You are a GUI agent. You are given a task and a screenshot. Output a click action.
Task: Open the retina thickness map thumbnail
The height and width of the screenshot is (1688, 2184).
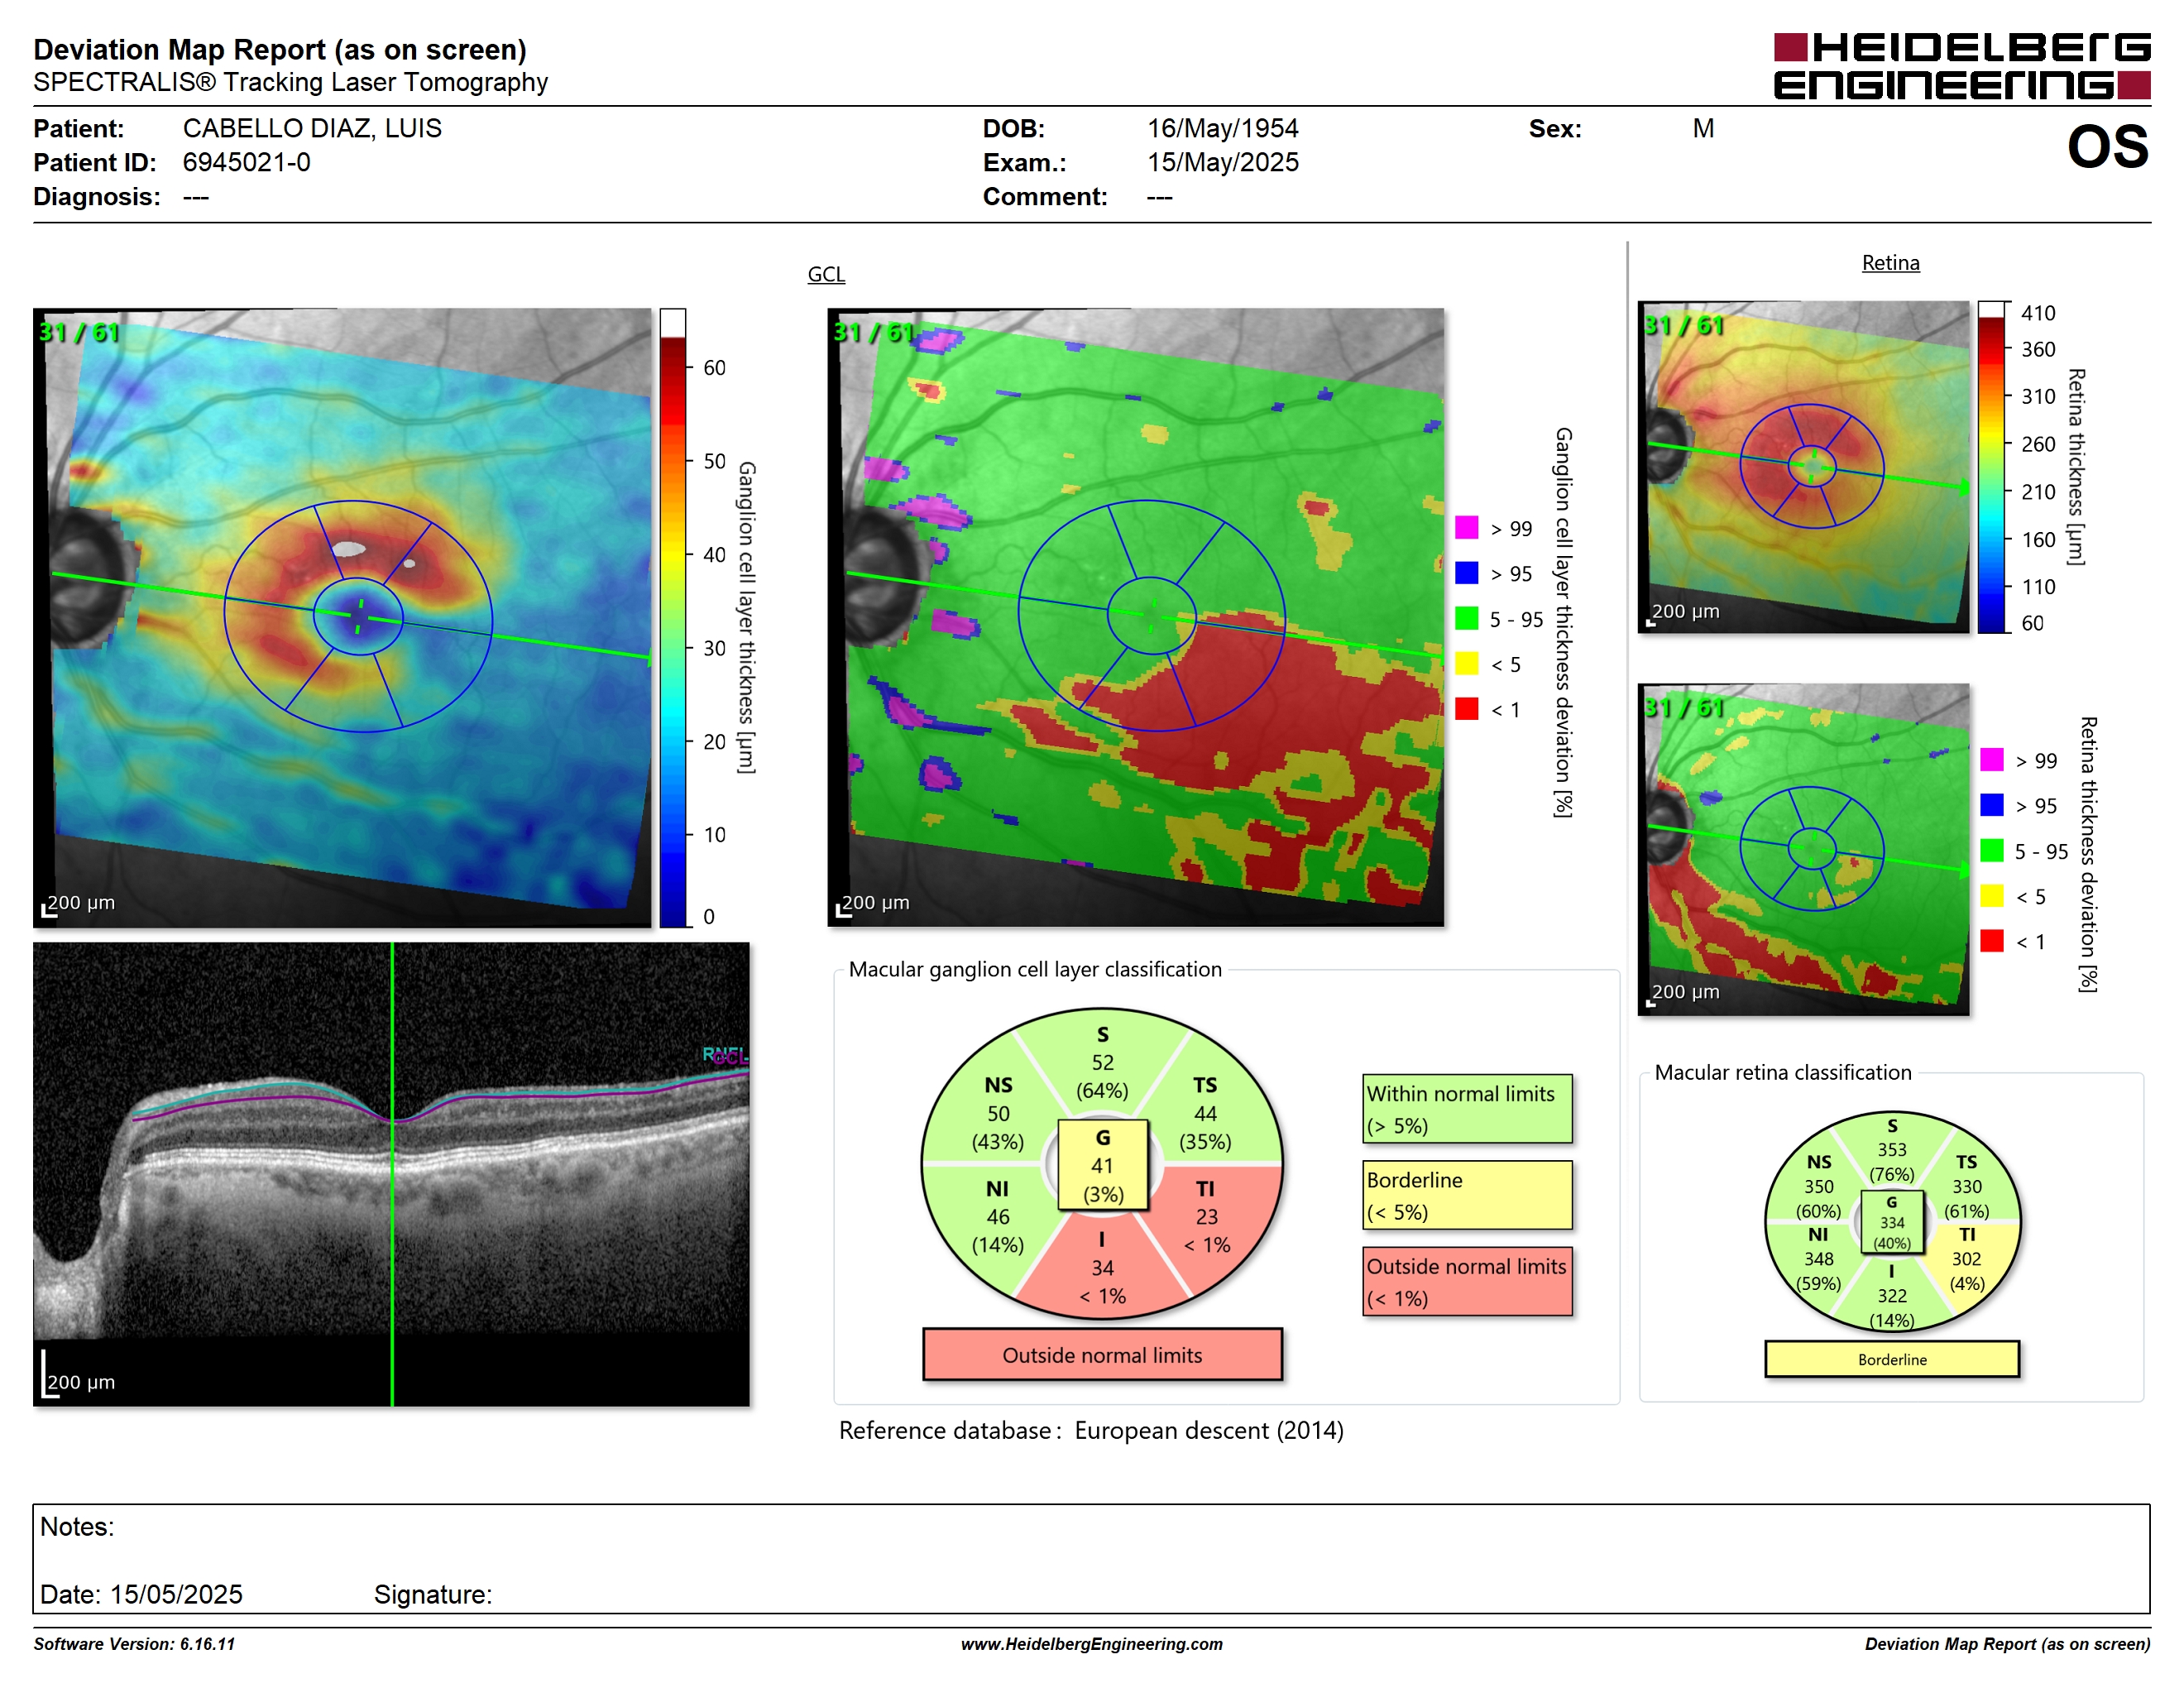coord(1803,467)
